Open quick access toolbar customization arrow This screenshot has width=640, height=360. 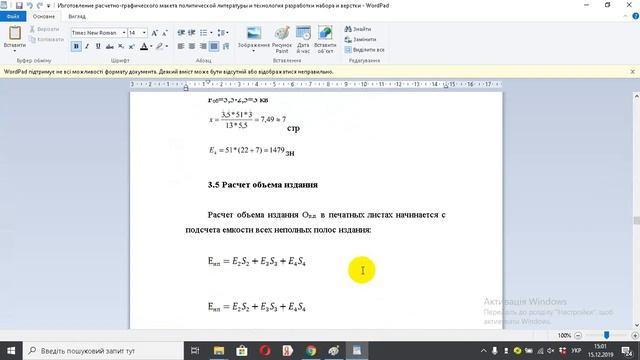tap(48, 6)
